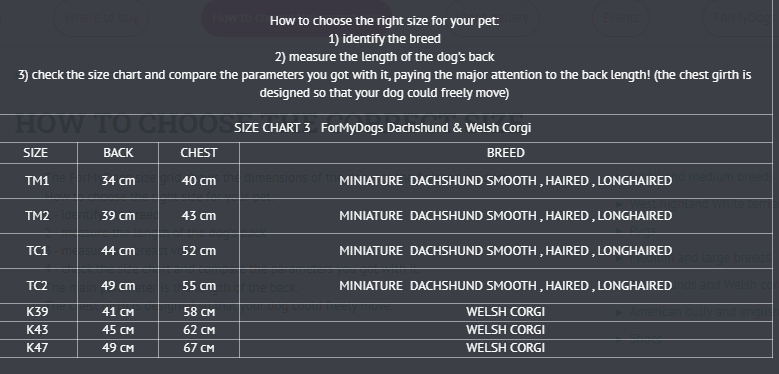Select the TM1 size cell
The image size is (779, 374).
coord(37,181)
